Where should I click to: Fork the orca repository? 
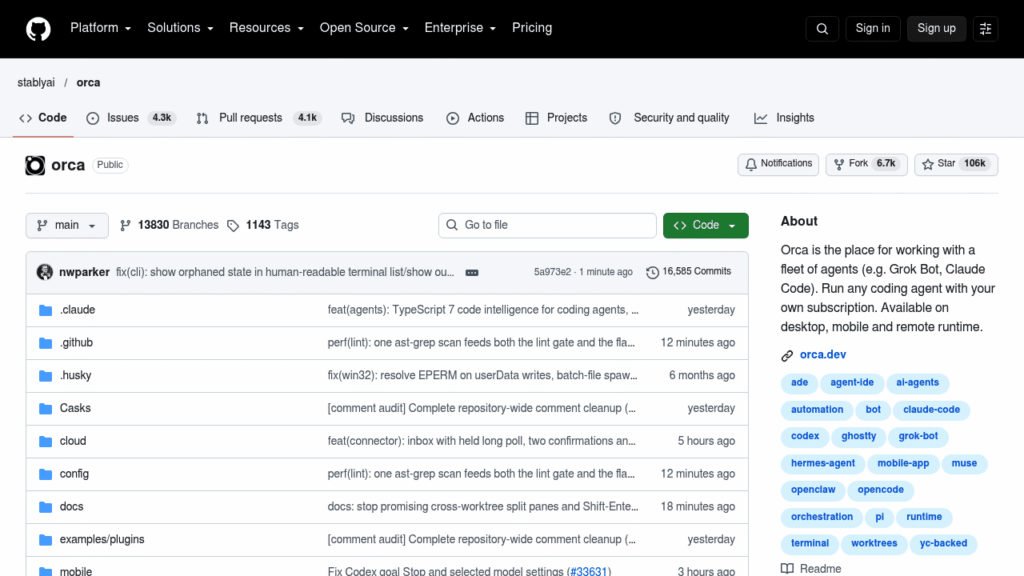866,164
